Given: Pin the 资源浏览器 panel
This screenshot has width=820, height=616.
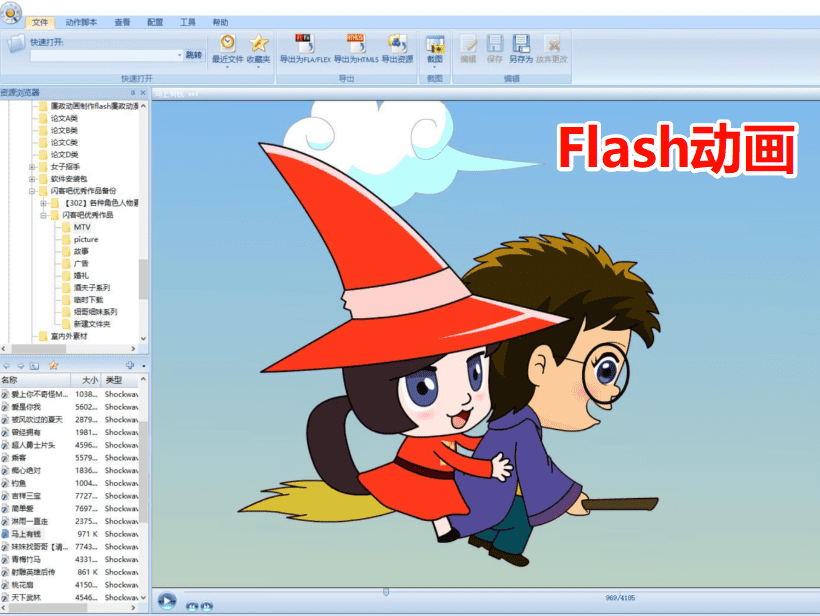Looking at the screenshot, I should (x=133, y=93).
